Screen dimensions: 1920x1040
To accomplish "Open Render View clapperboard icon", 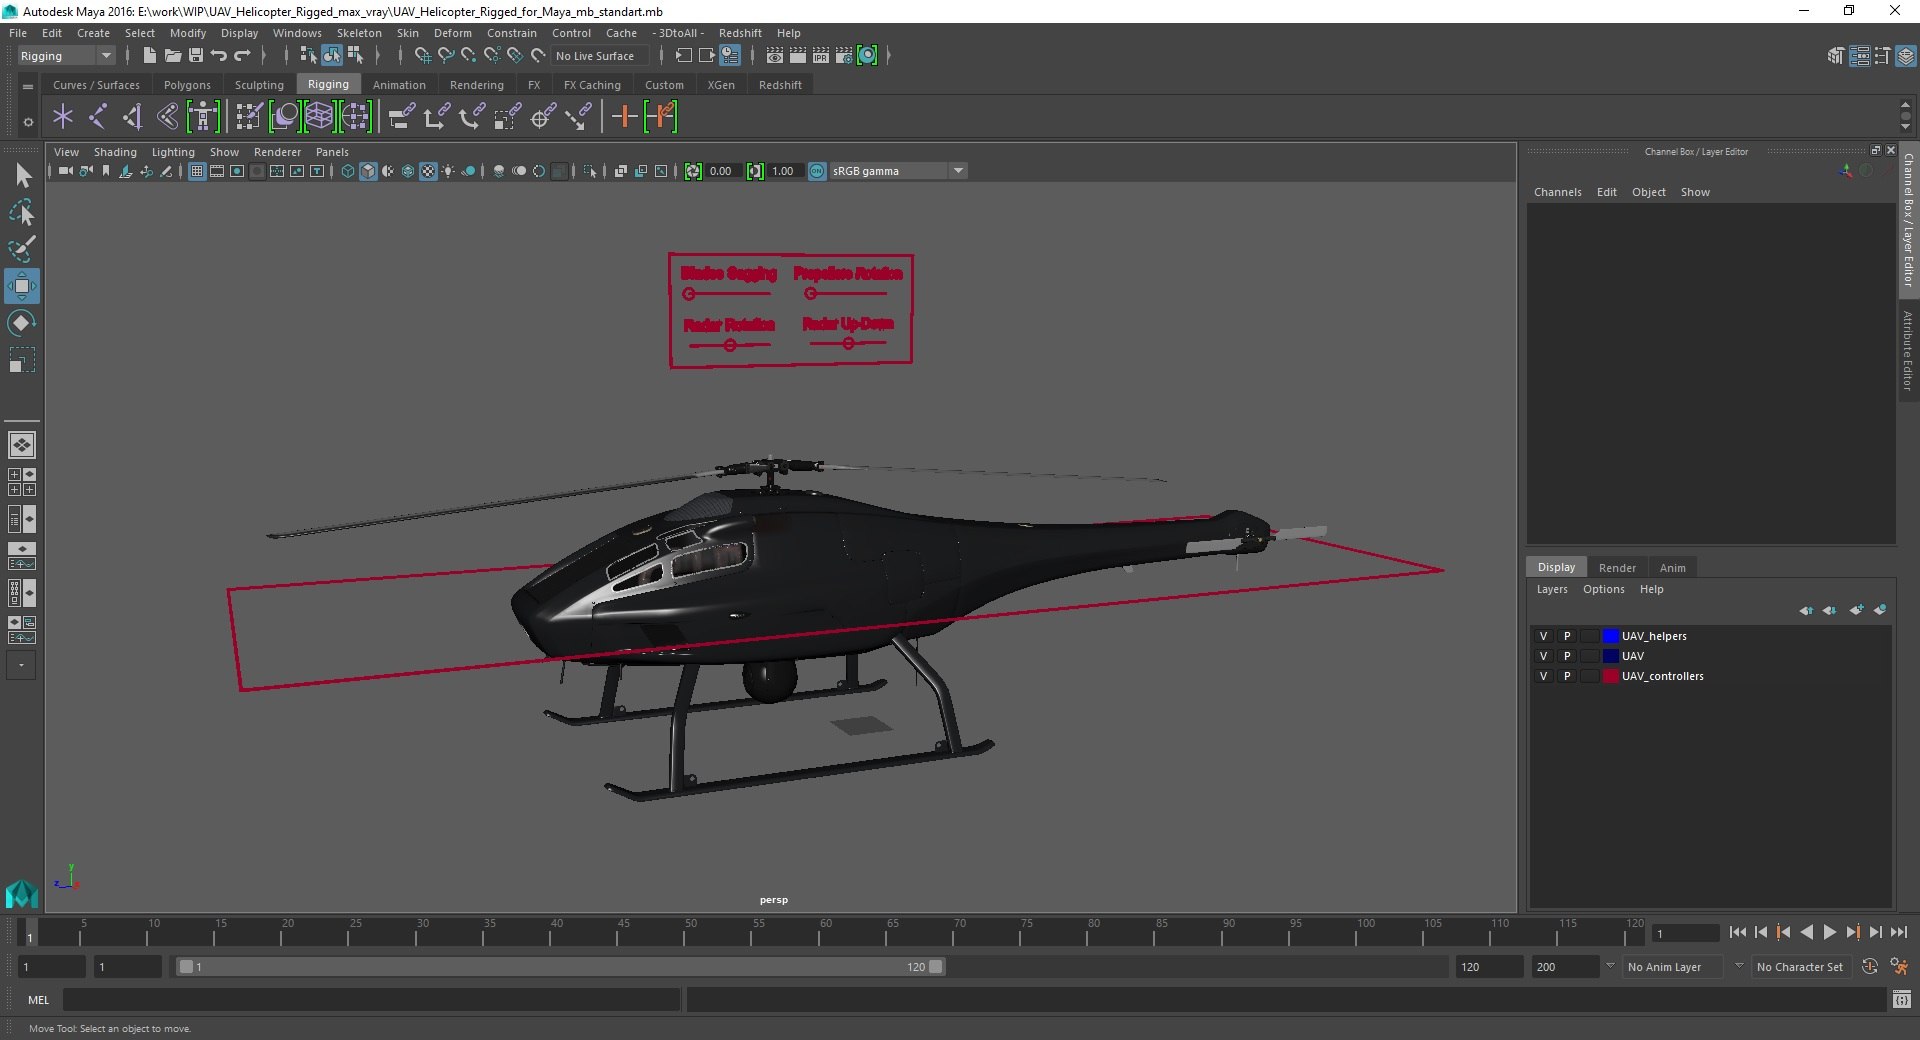I will click(775, 56).
